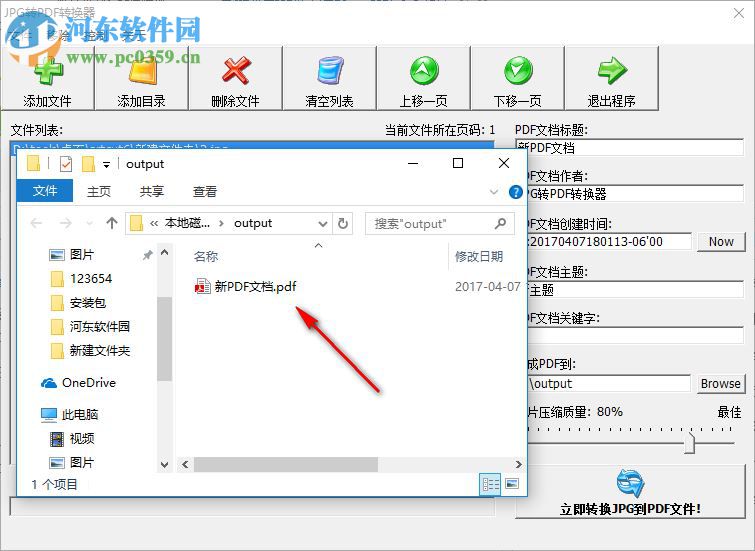Click the Now time button
Image resolution: width=755 pixels, height=551 pixels.
point(721,241)
